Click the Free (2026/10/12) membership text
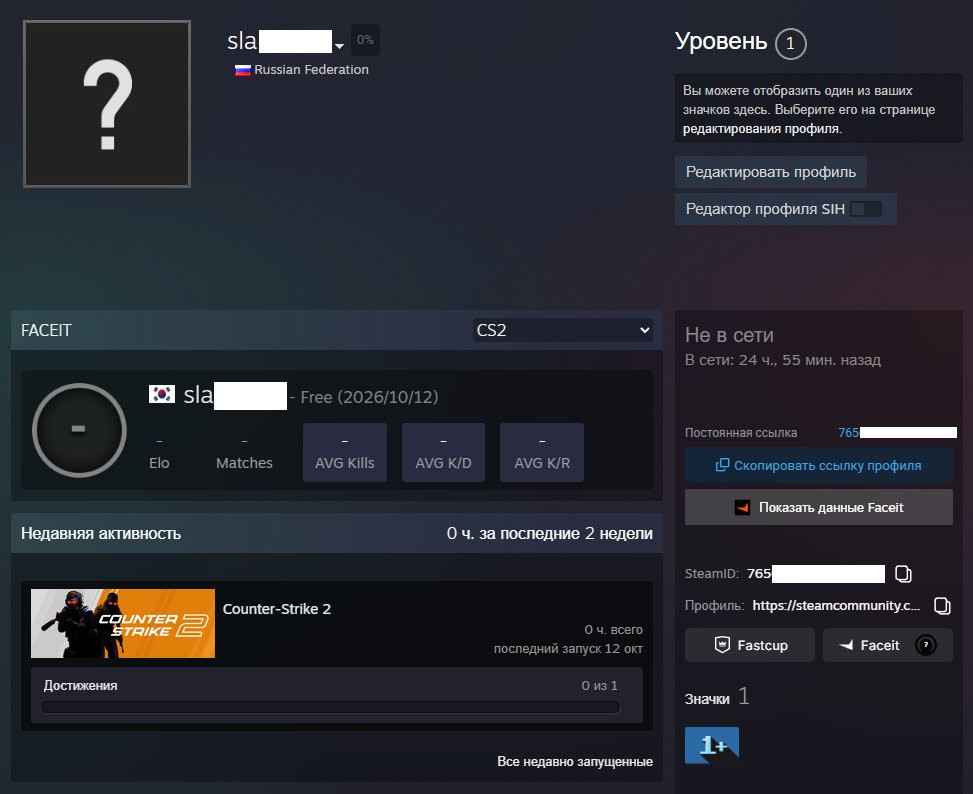This screenshot has width=973, height=794. tap(369, 397)
